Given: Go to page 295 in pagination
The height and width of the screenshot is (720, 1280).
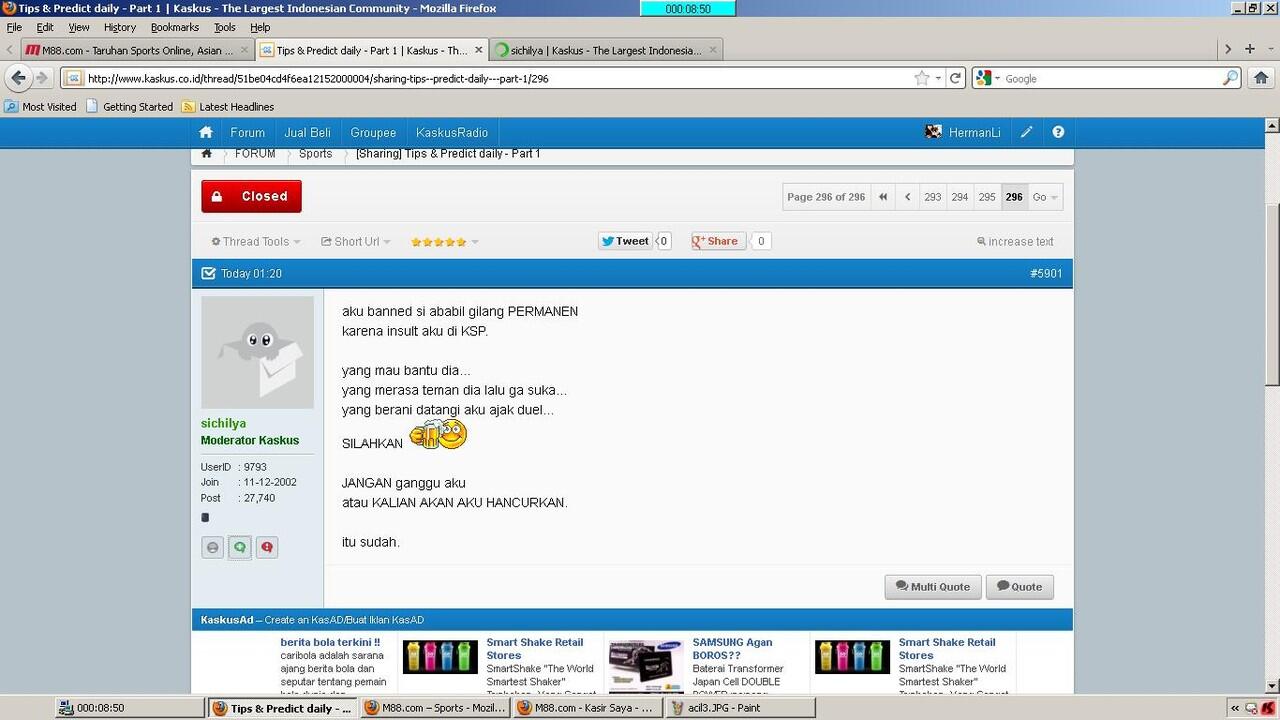Looking at the screenshot, I should [x=987, y=197].
